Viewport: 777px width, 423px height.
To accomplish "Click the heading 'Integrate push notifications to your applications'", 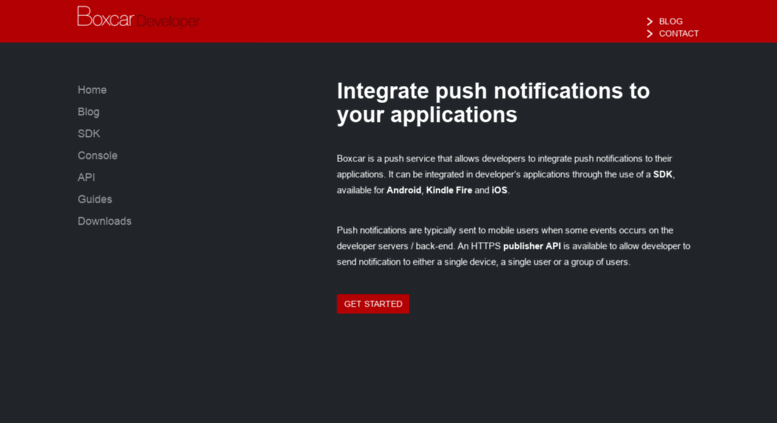I will 493,103.
